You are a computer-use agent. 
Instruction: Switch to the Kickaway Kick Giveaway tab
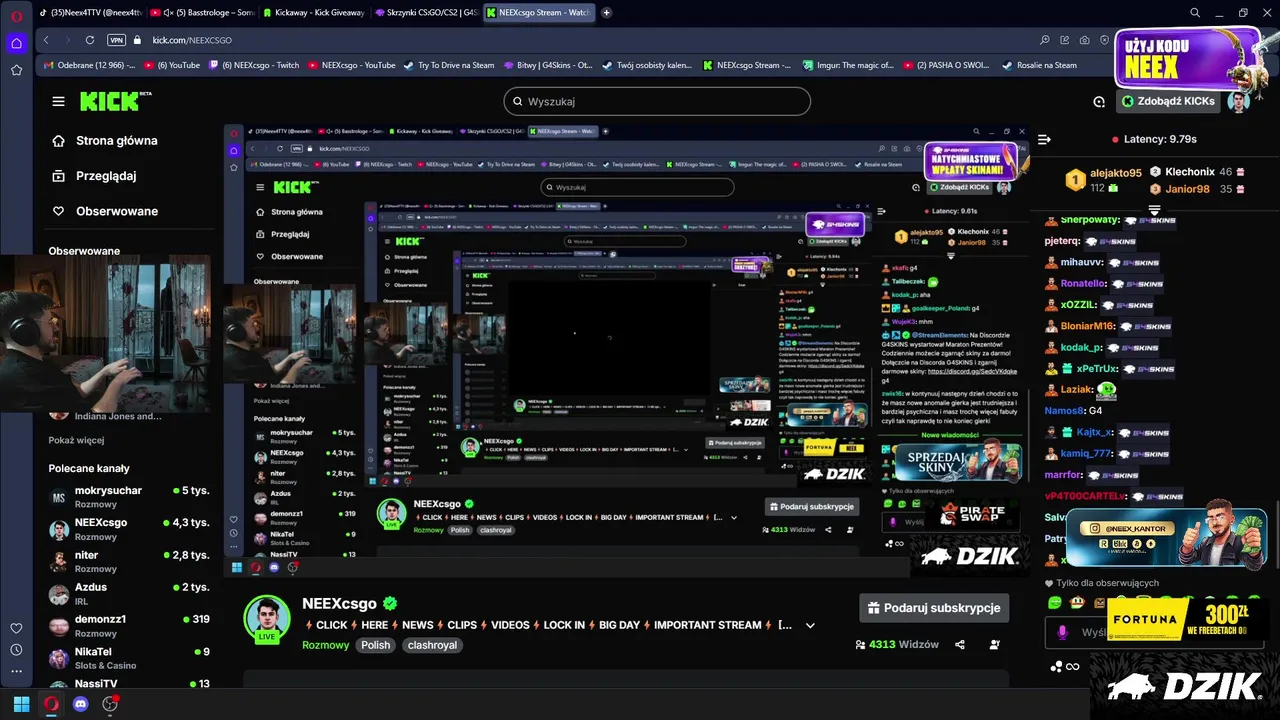[x=315, y=13]
